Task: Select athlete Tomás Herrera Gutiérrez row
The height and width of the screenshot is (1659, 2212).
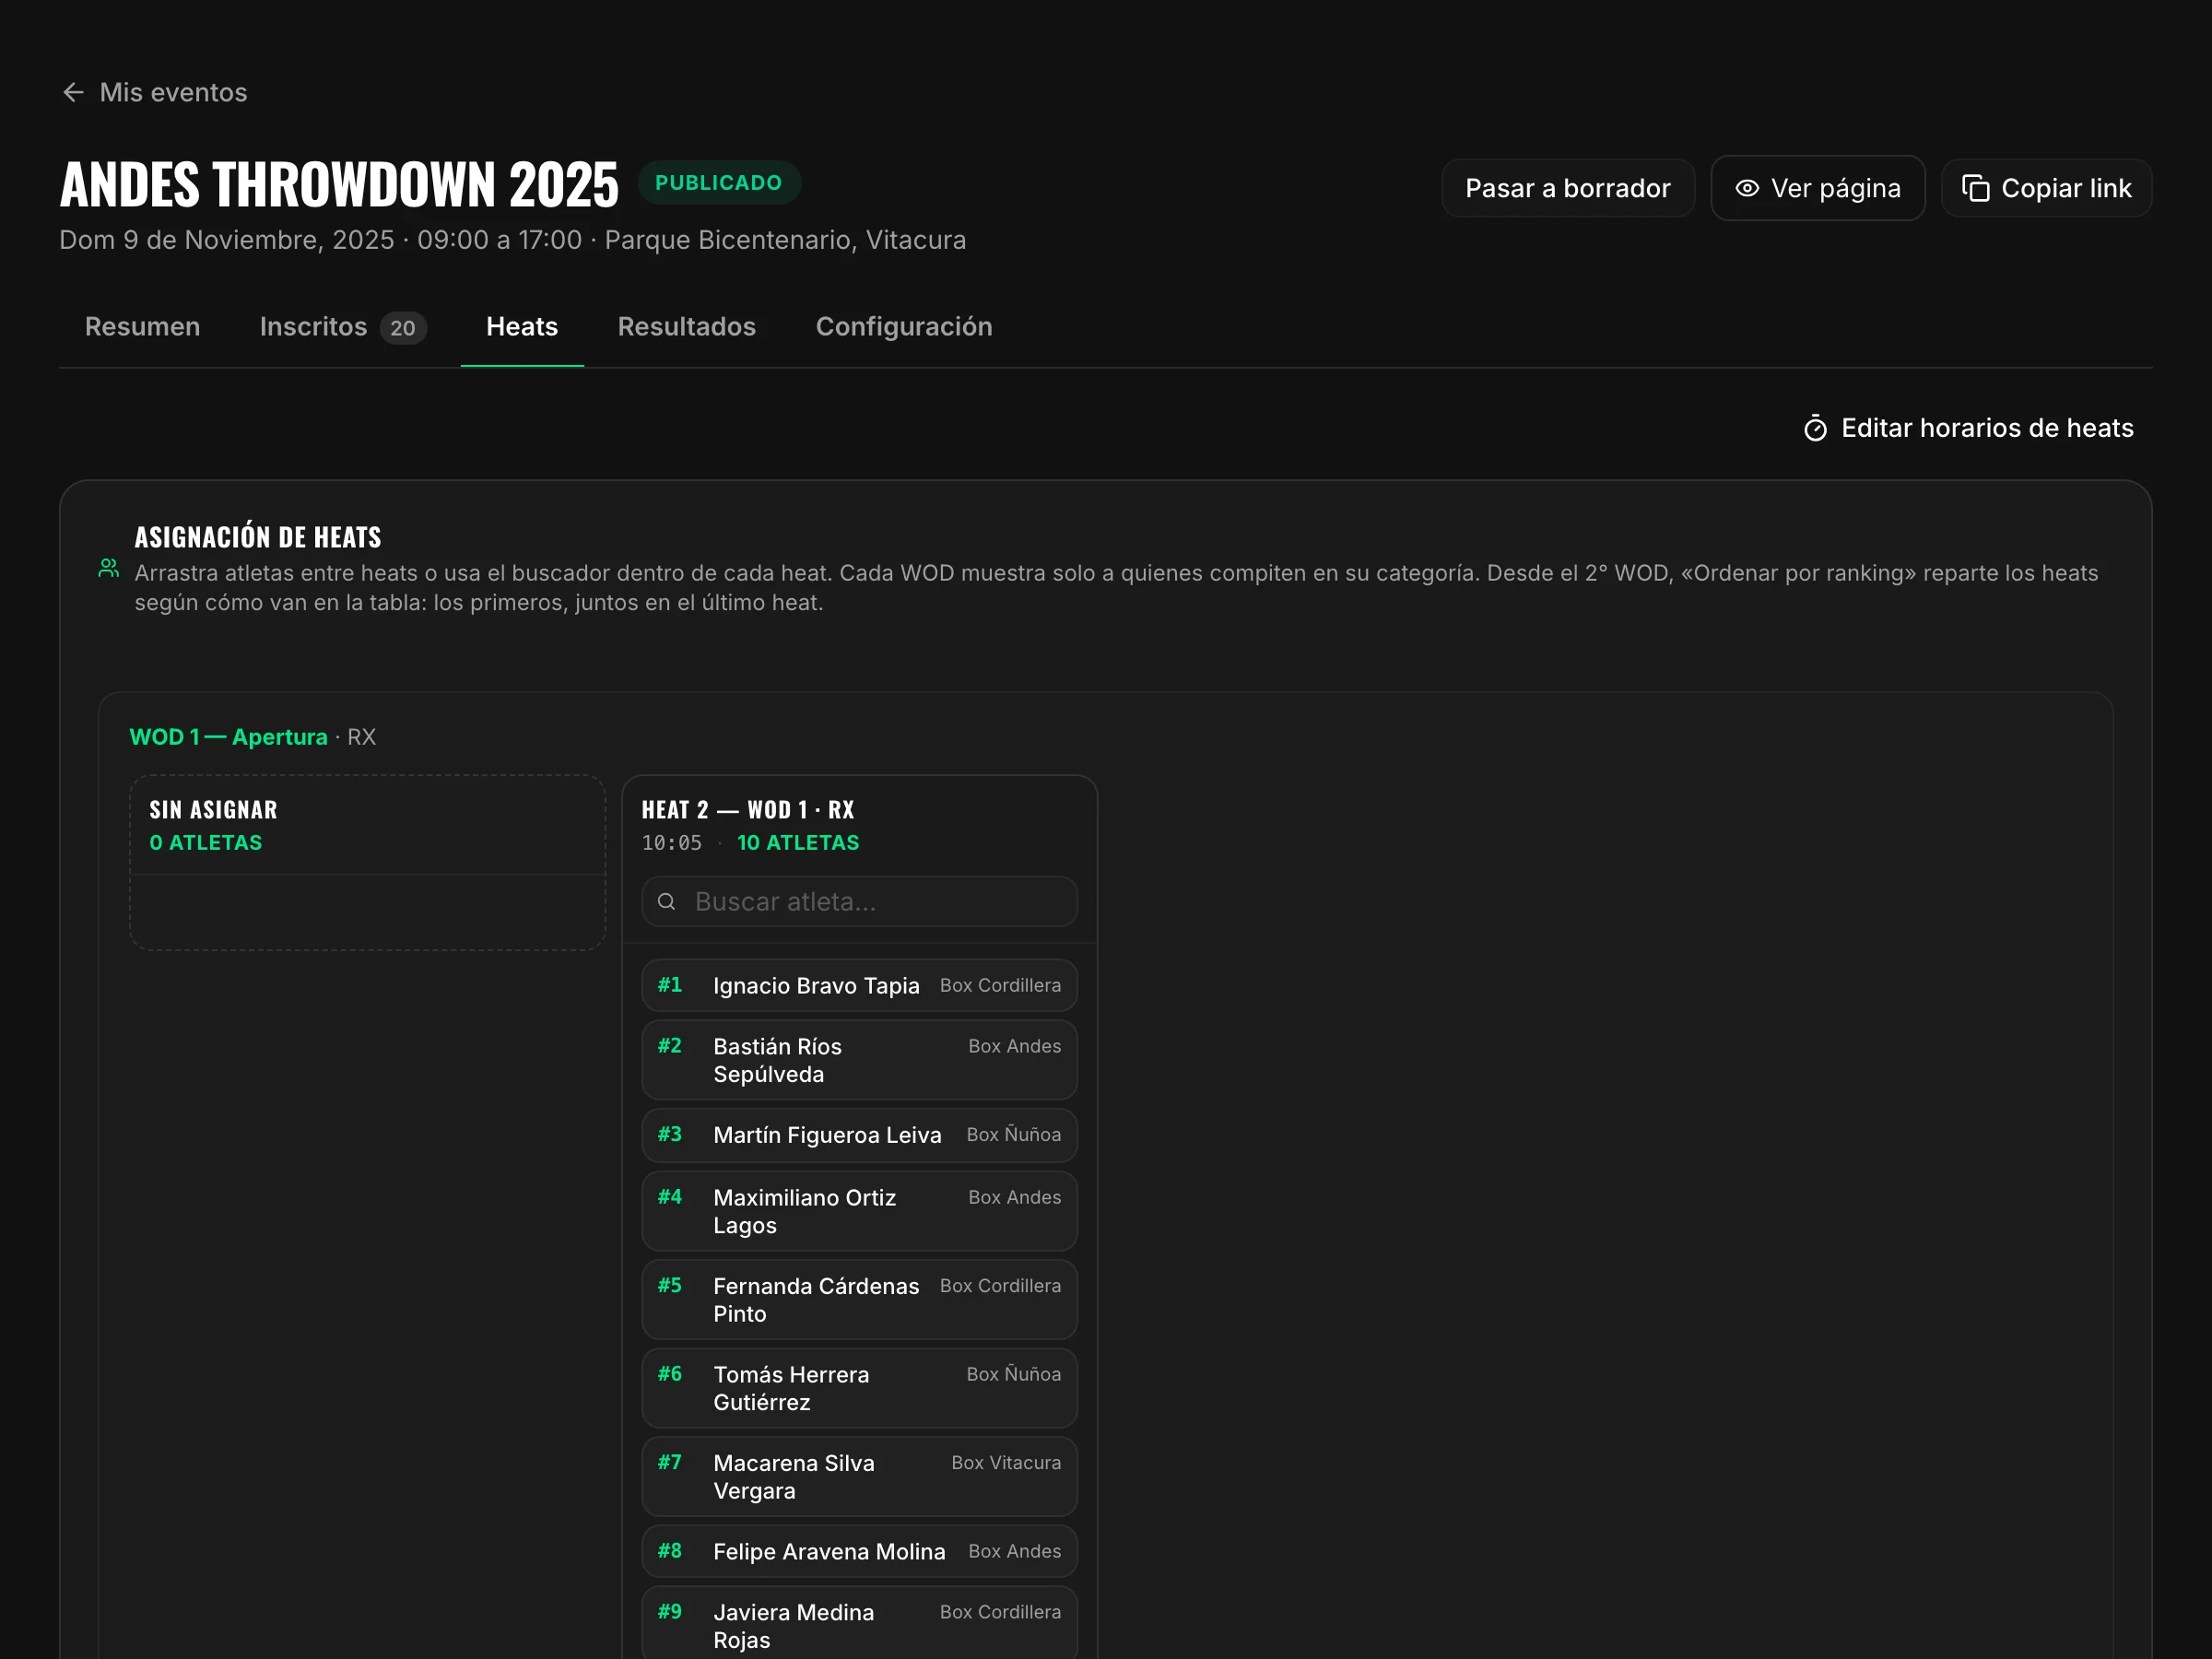Action: tap(859, 1388)
